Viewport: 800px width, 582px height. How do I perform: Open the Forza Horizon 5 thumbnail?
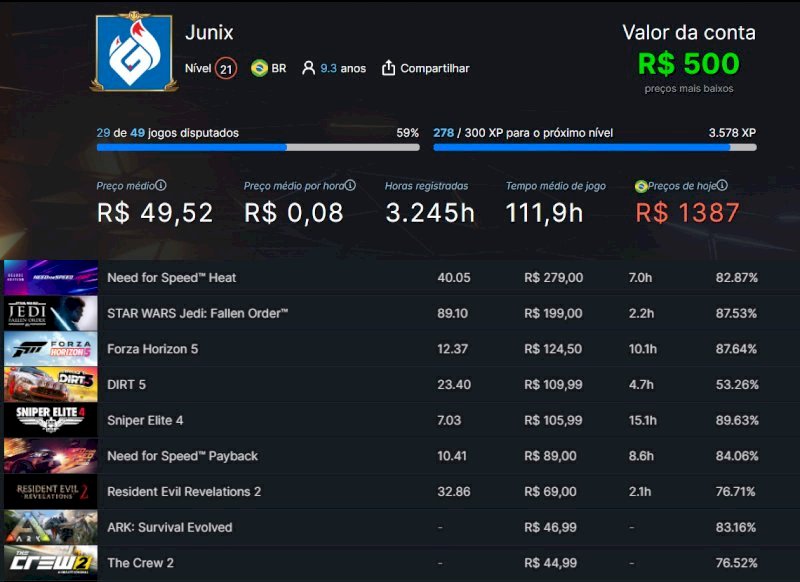coord(50,349)
